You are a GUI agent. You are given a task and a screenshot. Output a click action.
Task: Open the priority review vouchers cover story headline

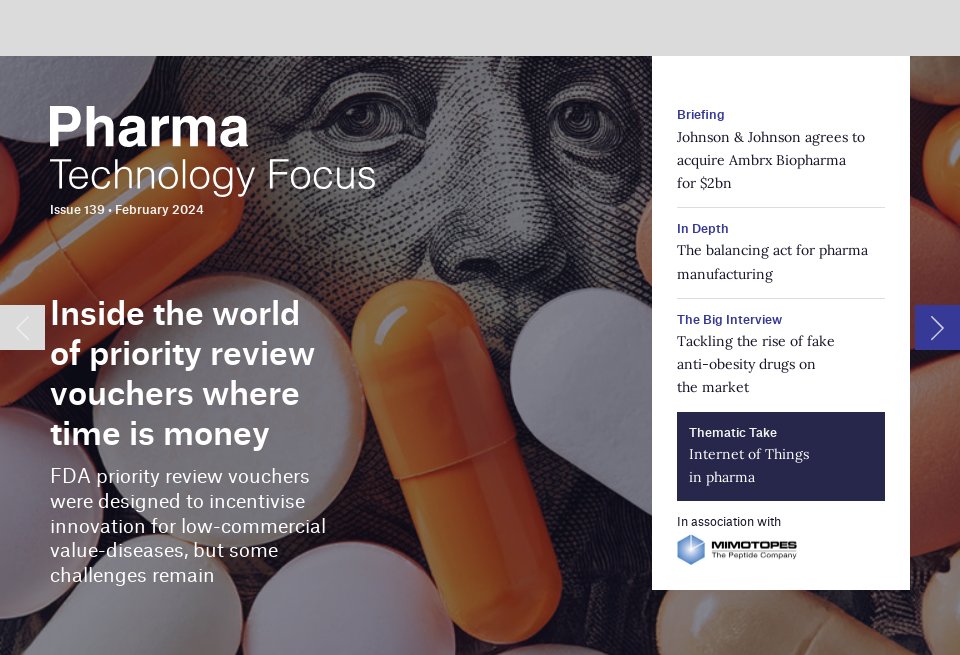tap(182, 373)
